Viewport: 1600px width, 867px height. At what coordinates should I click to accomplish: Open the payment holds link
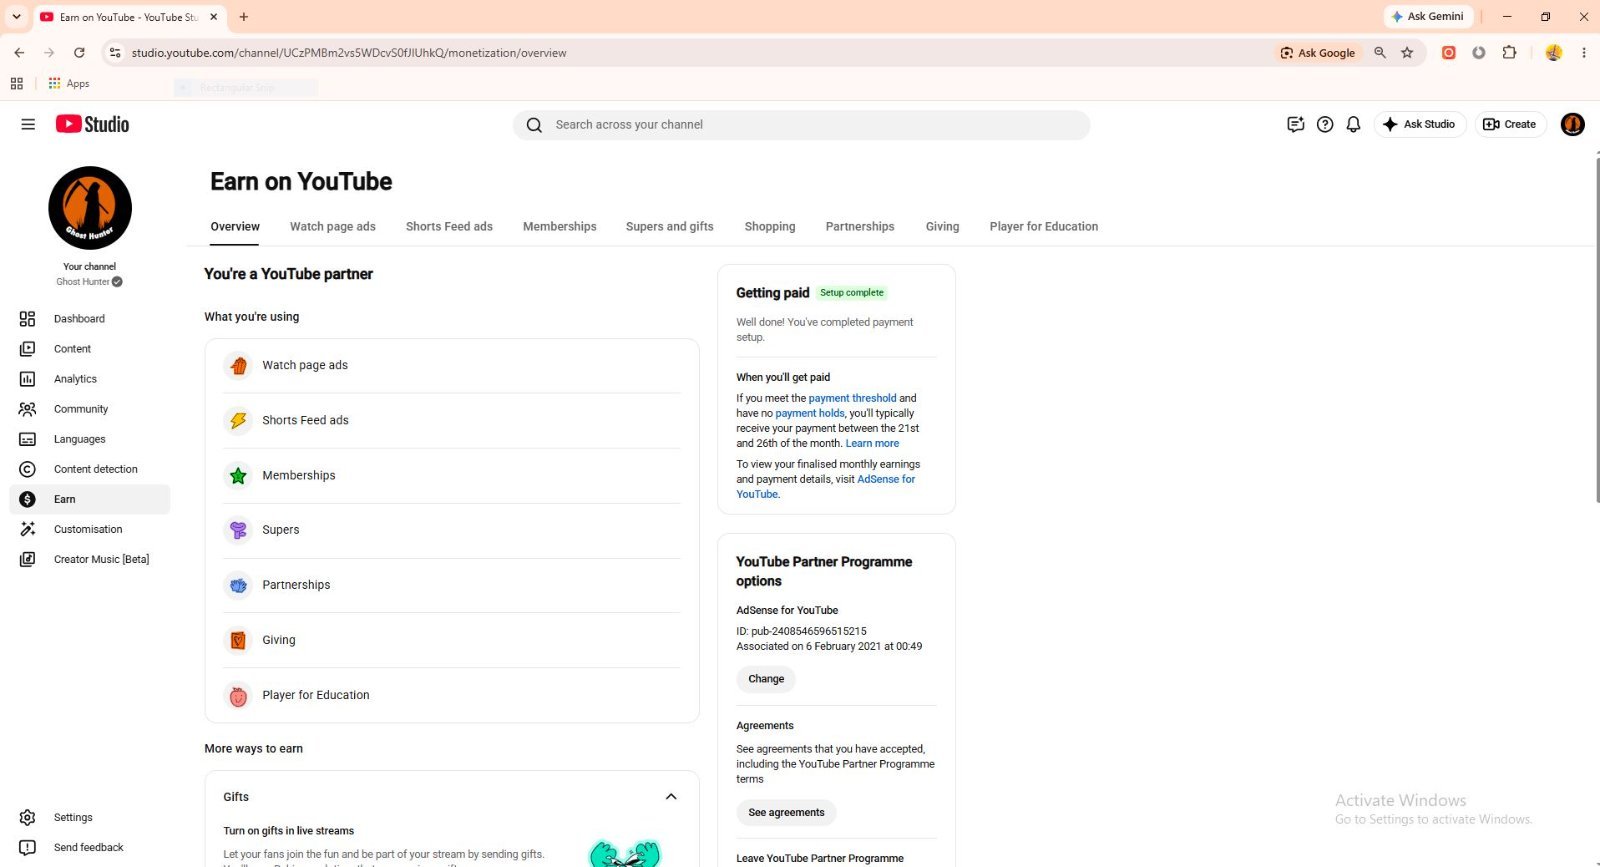pyautogui.click(x=810, y=413)
